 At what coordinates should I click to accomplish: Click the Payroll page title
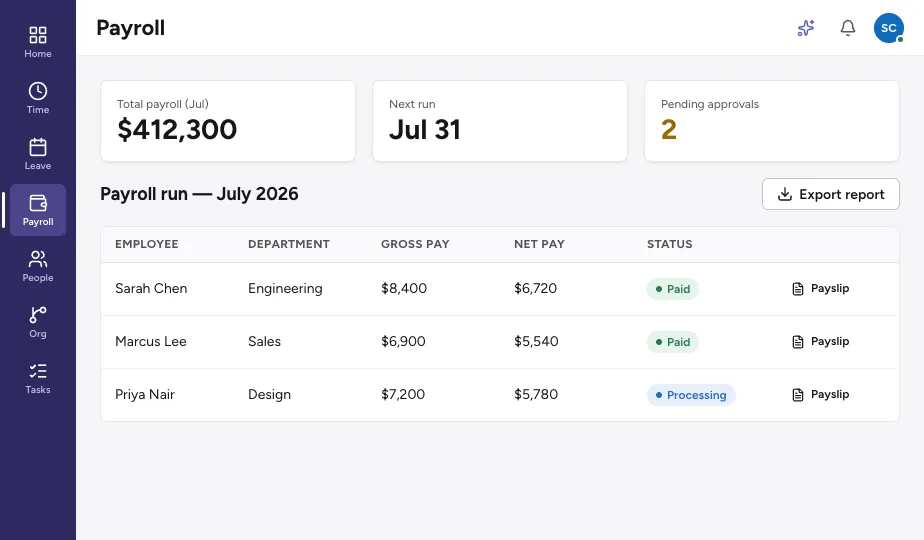131,28
